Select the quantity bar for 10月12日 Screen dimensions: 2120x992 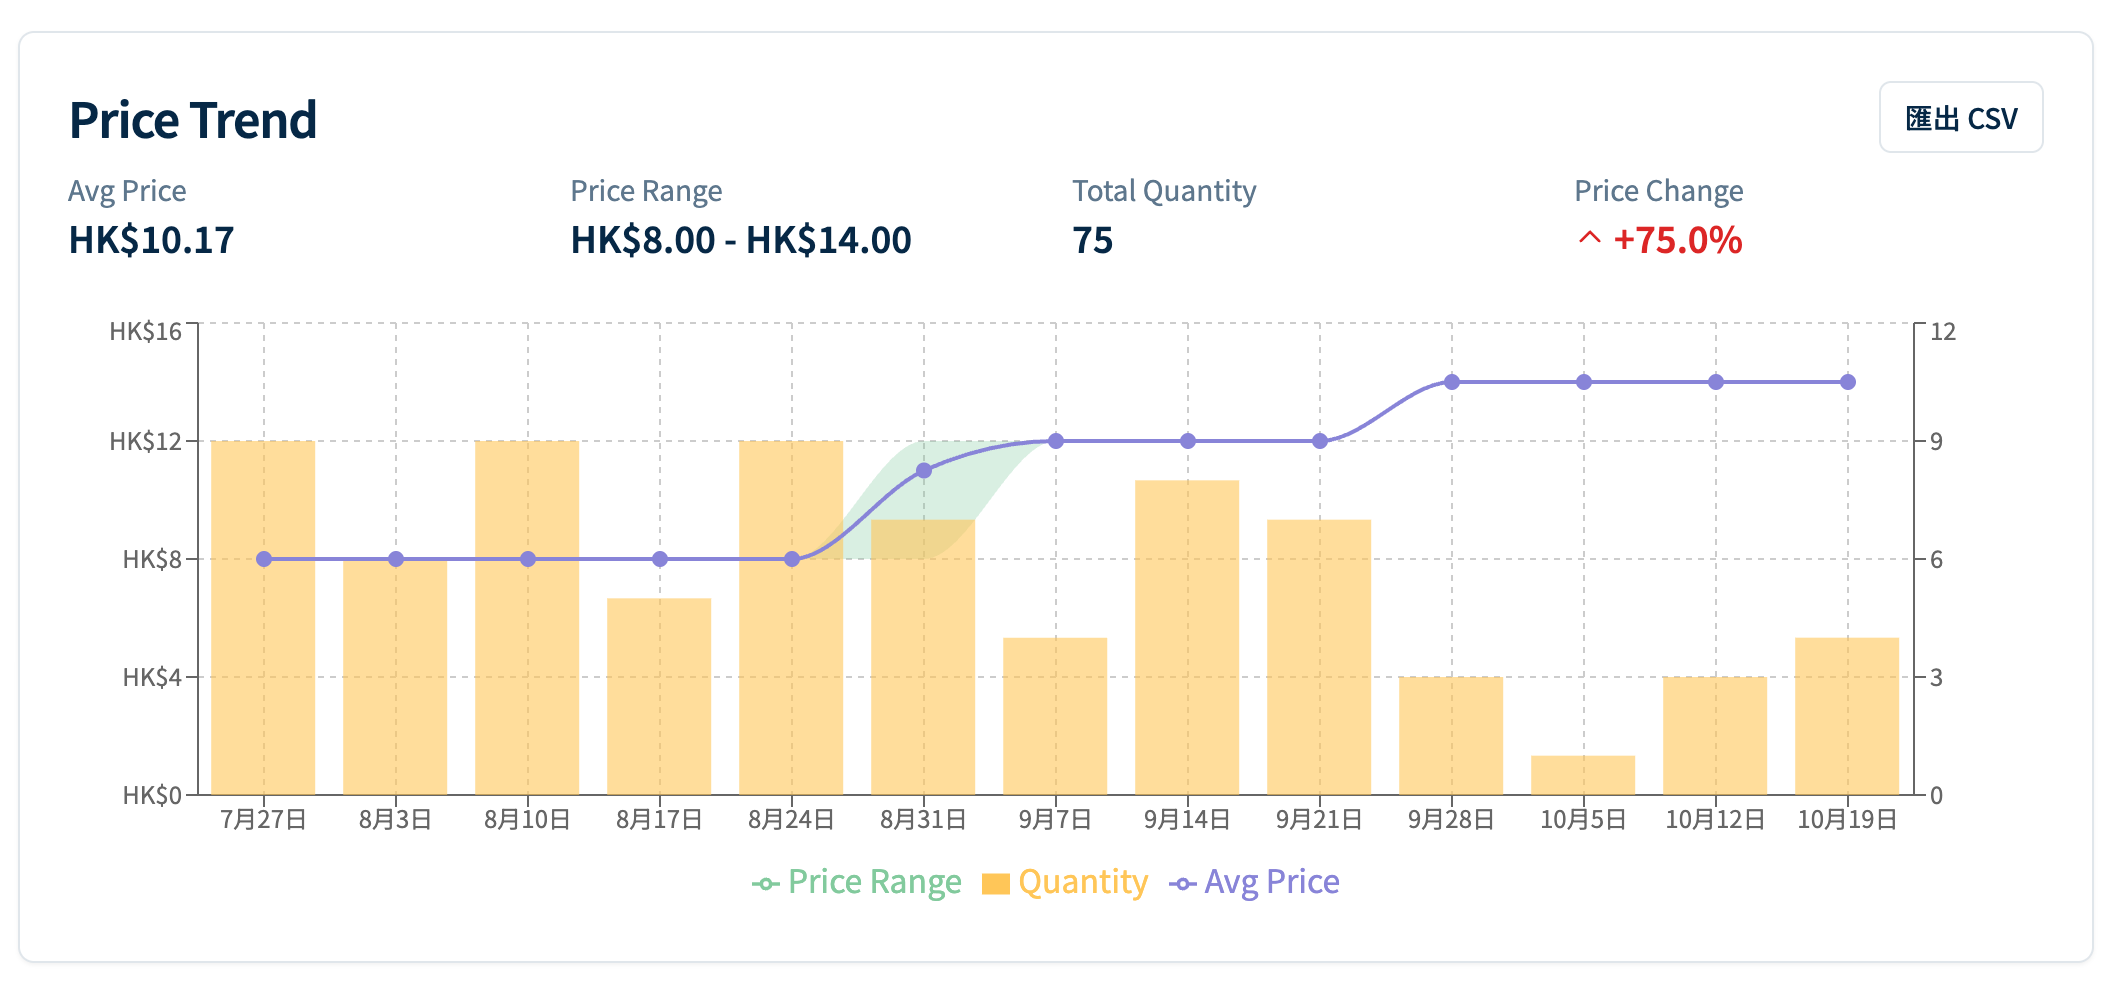coord(1715,736)
